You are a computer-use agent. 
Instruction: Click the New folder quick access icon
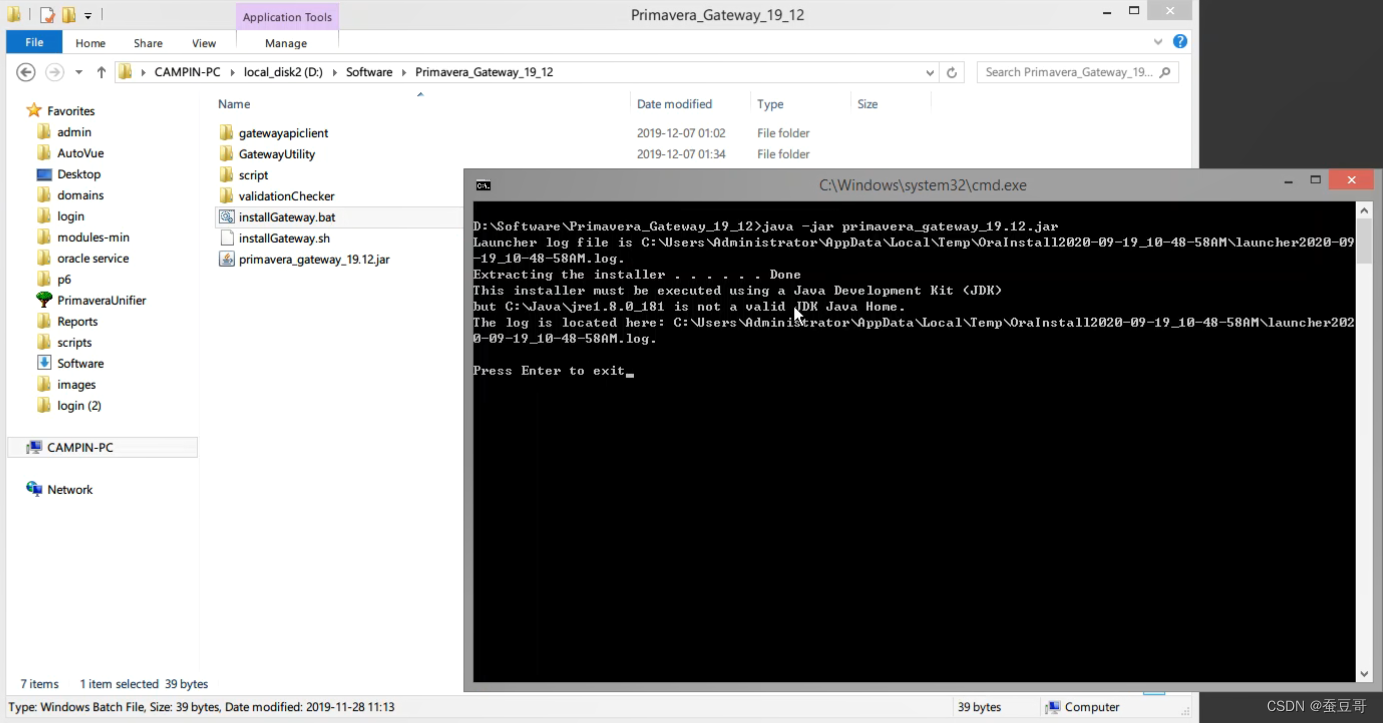click(x=69, y=15)
